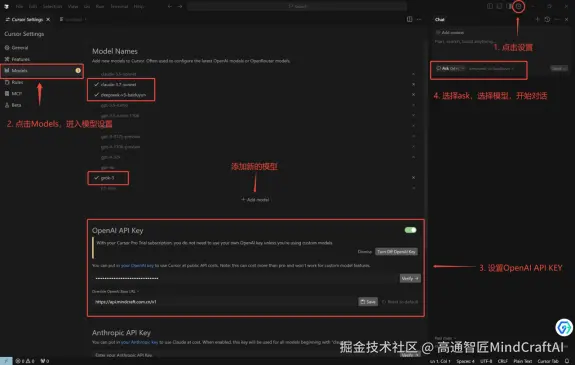Go forward with the right arrow
The width and height of the screenshot is (575, 365).
180,6
